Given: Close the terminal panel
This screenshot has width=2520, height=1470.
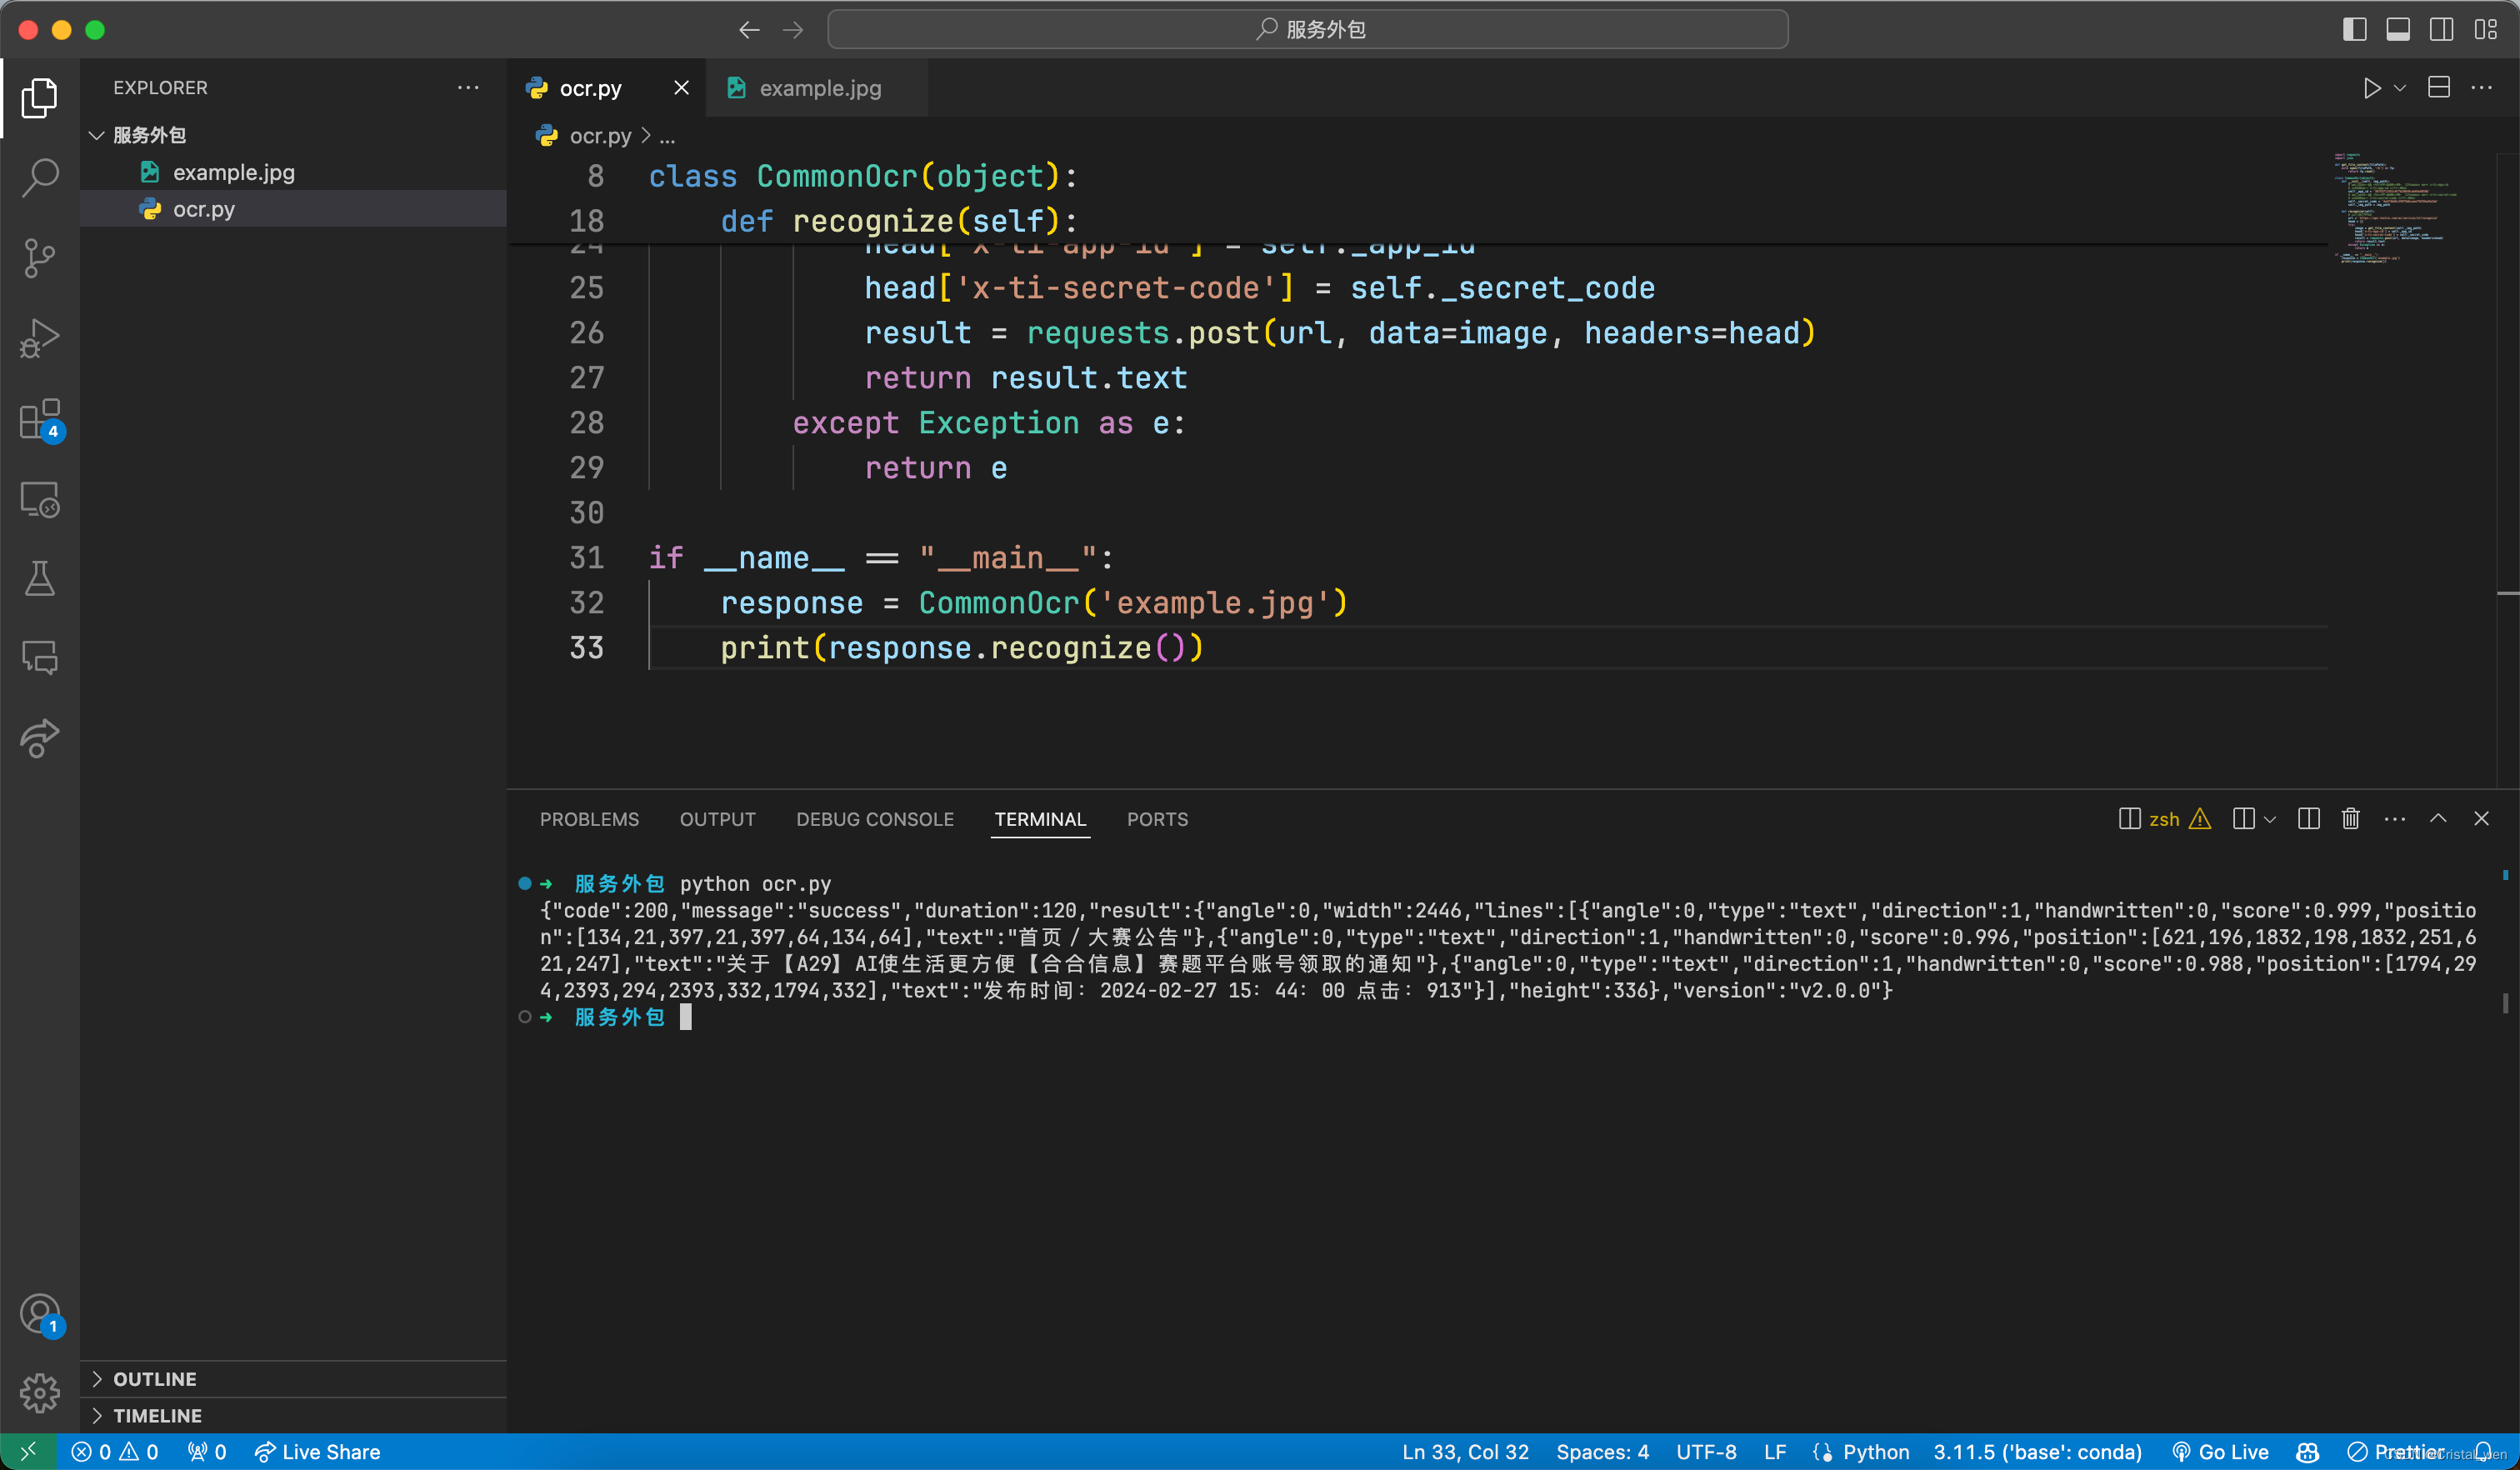Looking at the screenshot, I should pyautogui.click(x=2481, y=819).
